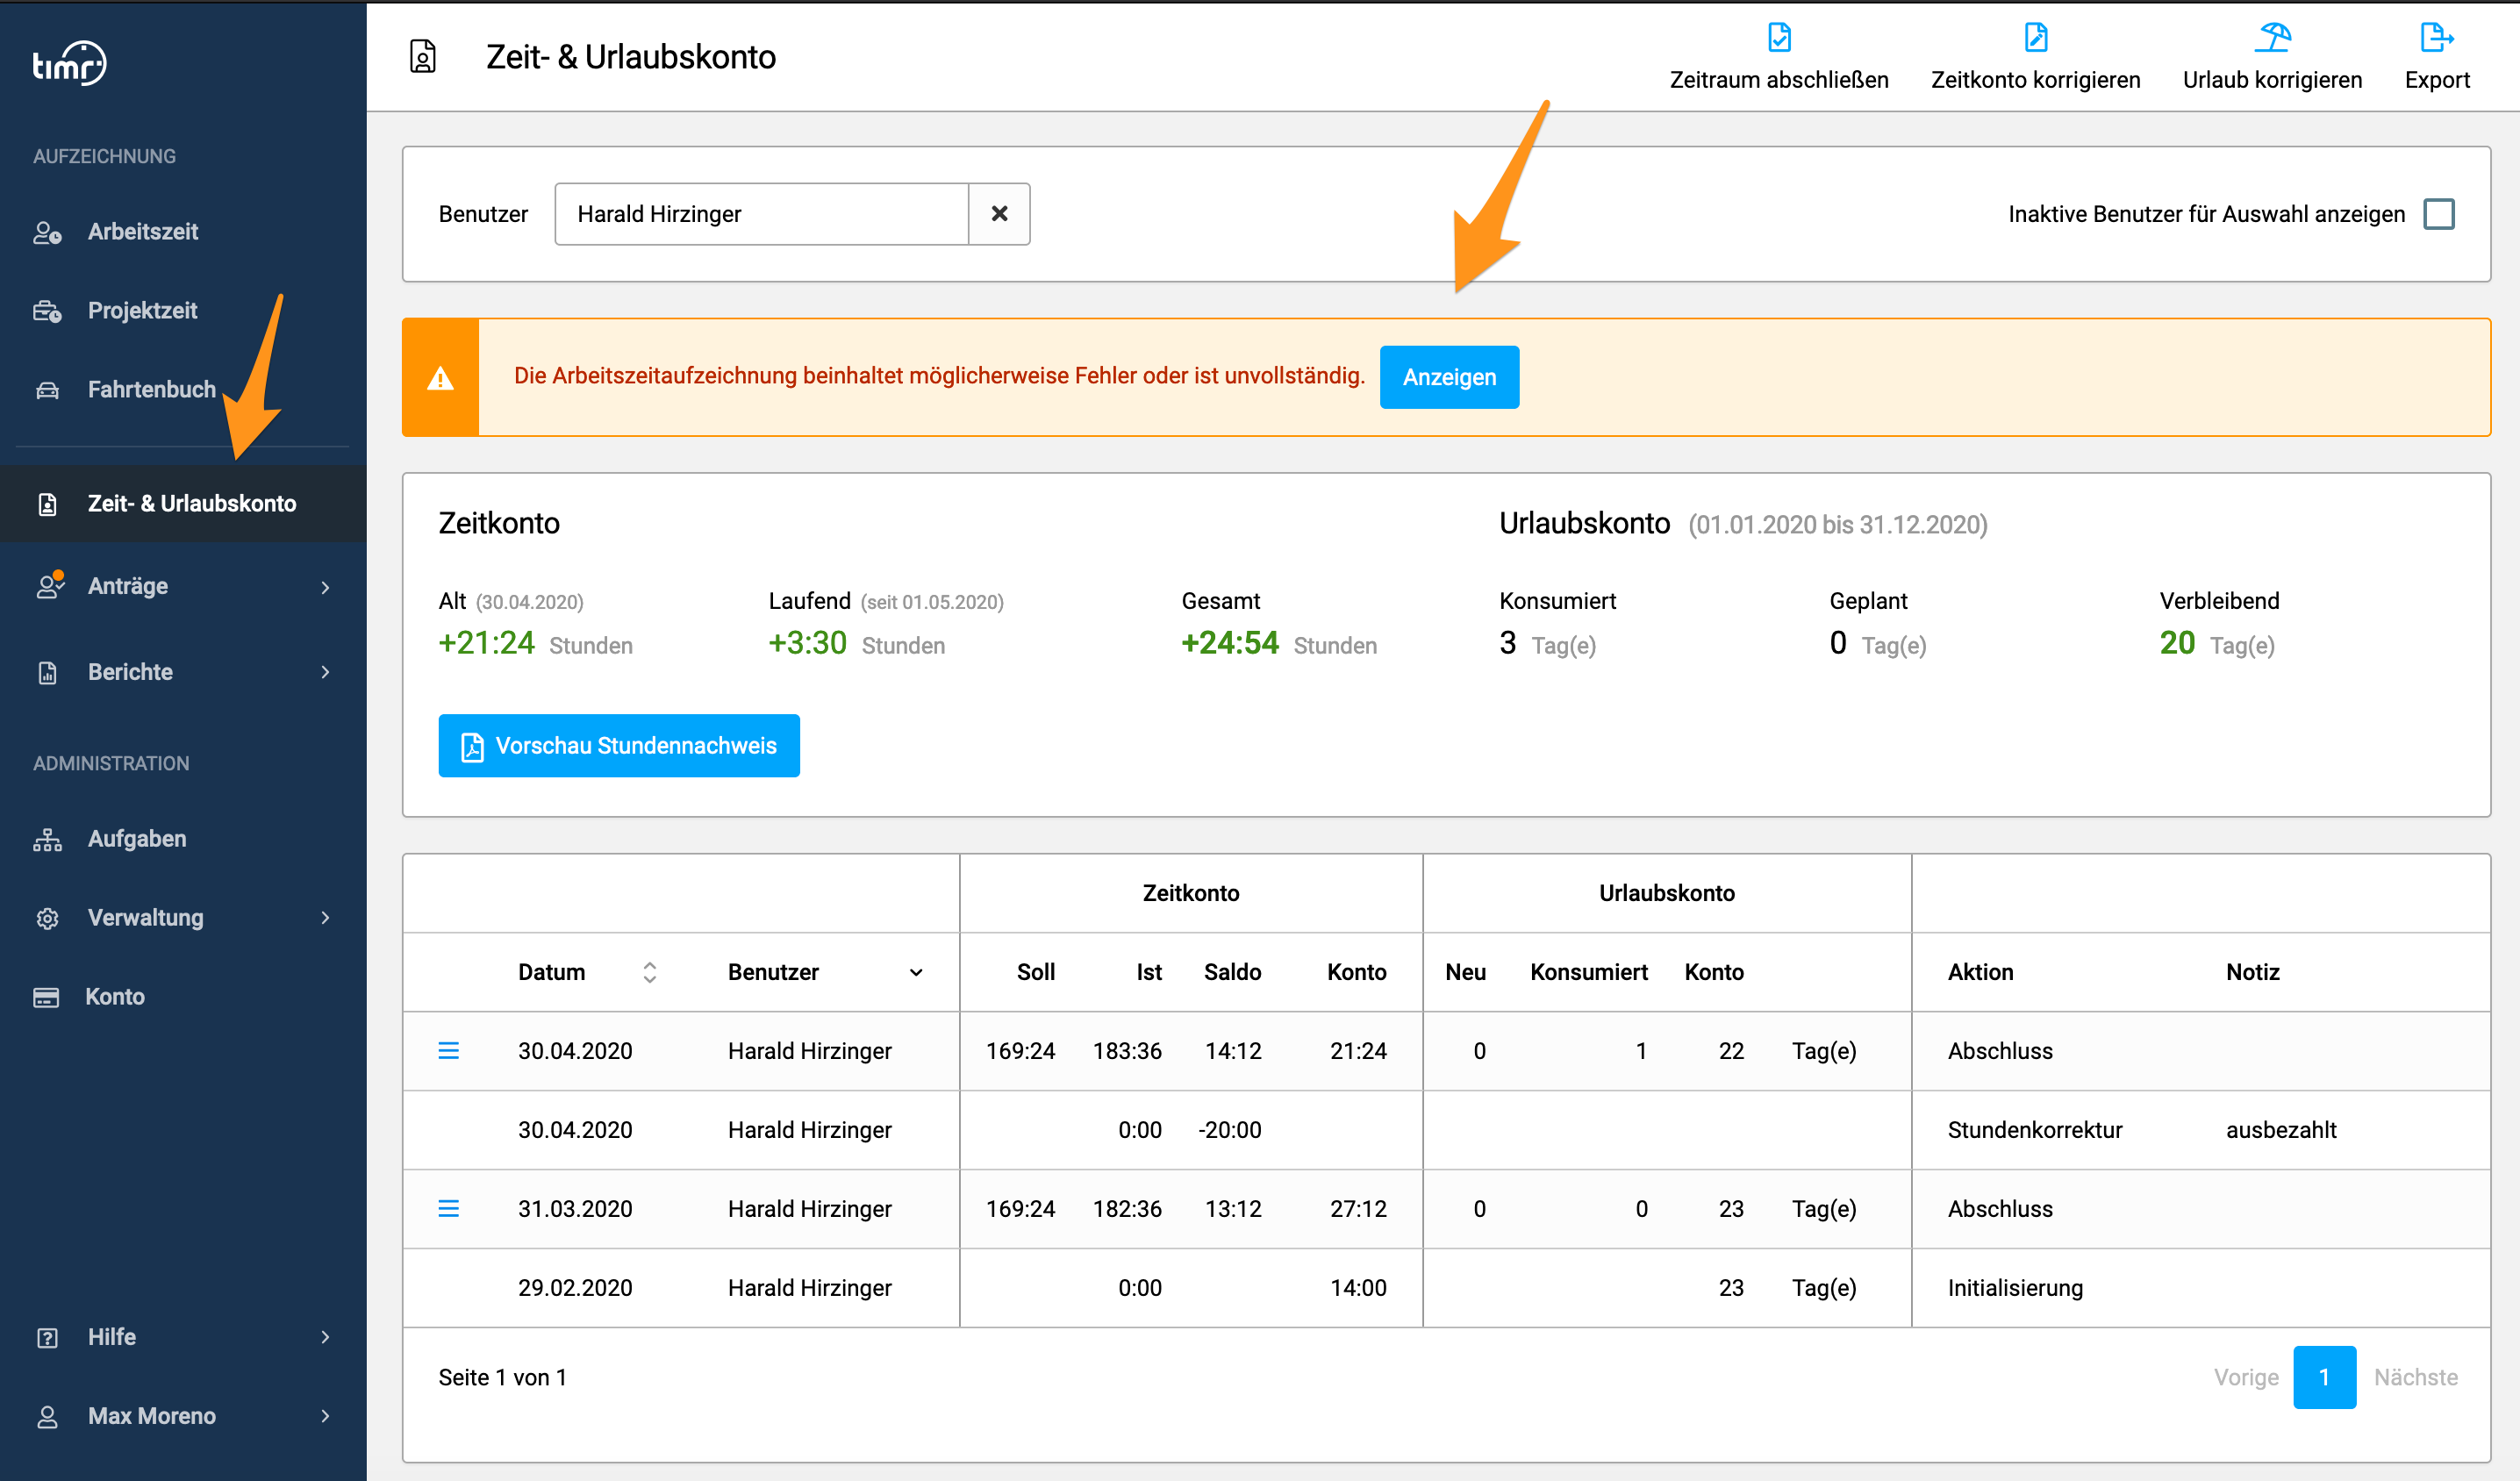Viewport: 2520px width, 1481px height.
Task: Click the Initialisierung action cell
Action: 2015,1288
